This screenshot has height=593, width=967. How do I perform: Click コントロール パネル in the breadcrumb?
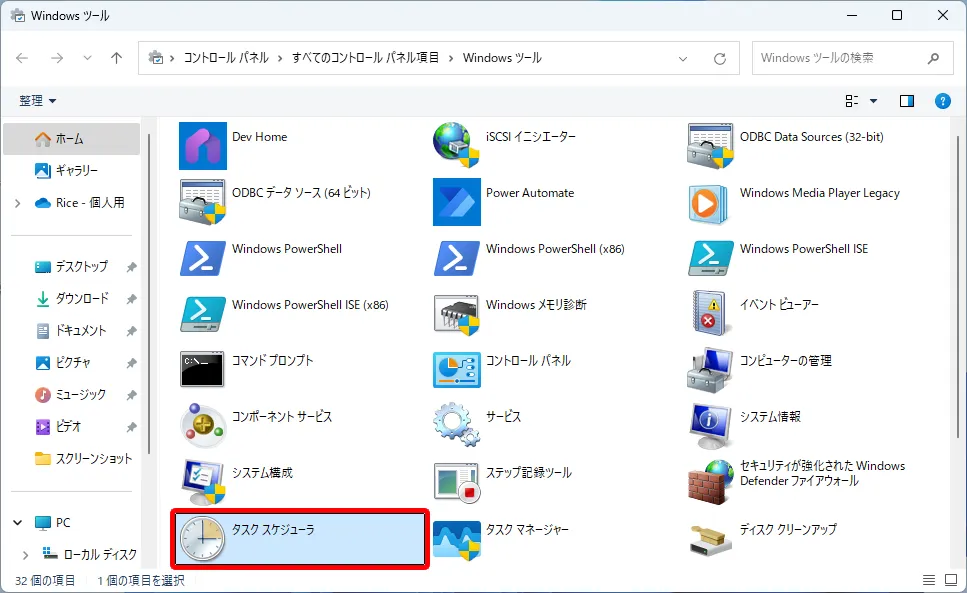point(226,58)
